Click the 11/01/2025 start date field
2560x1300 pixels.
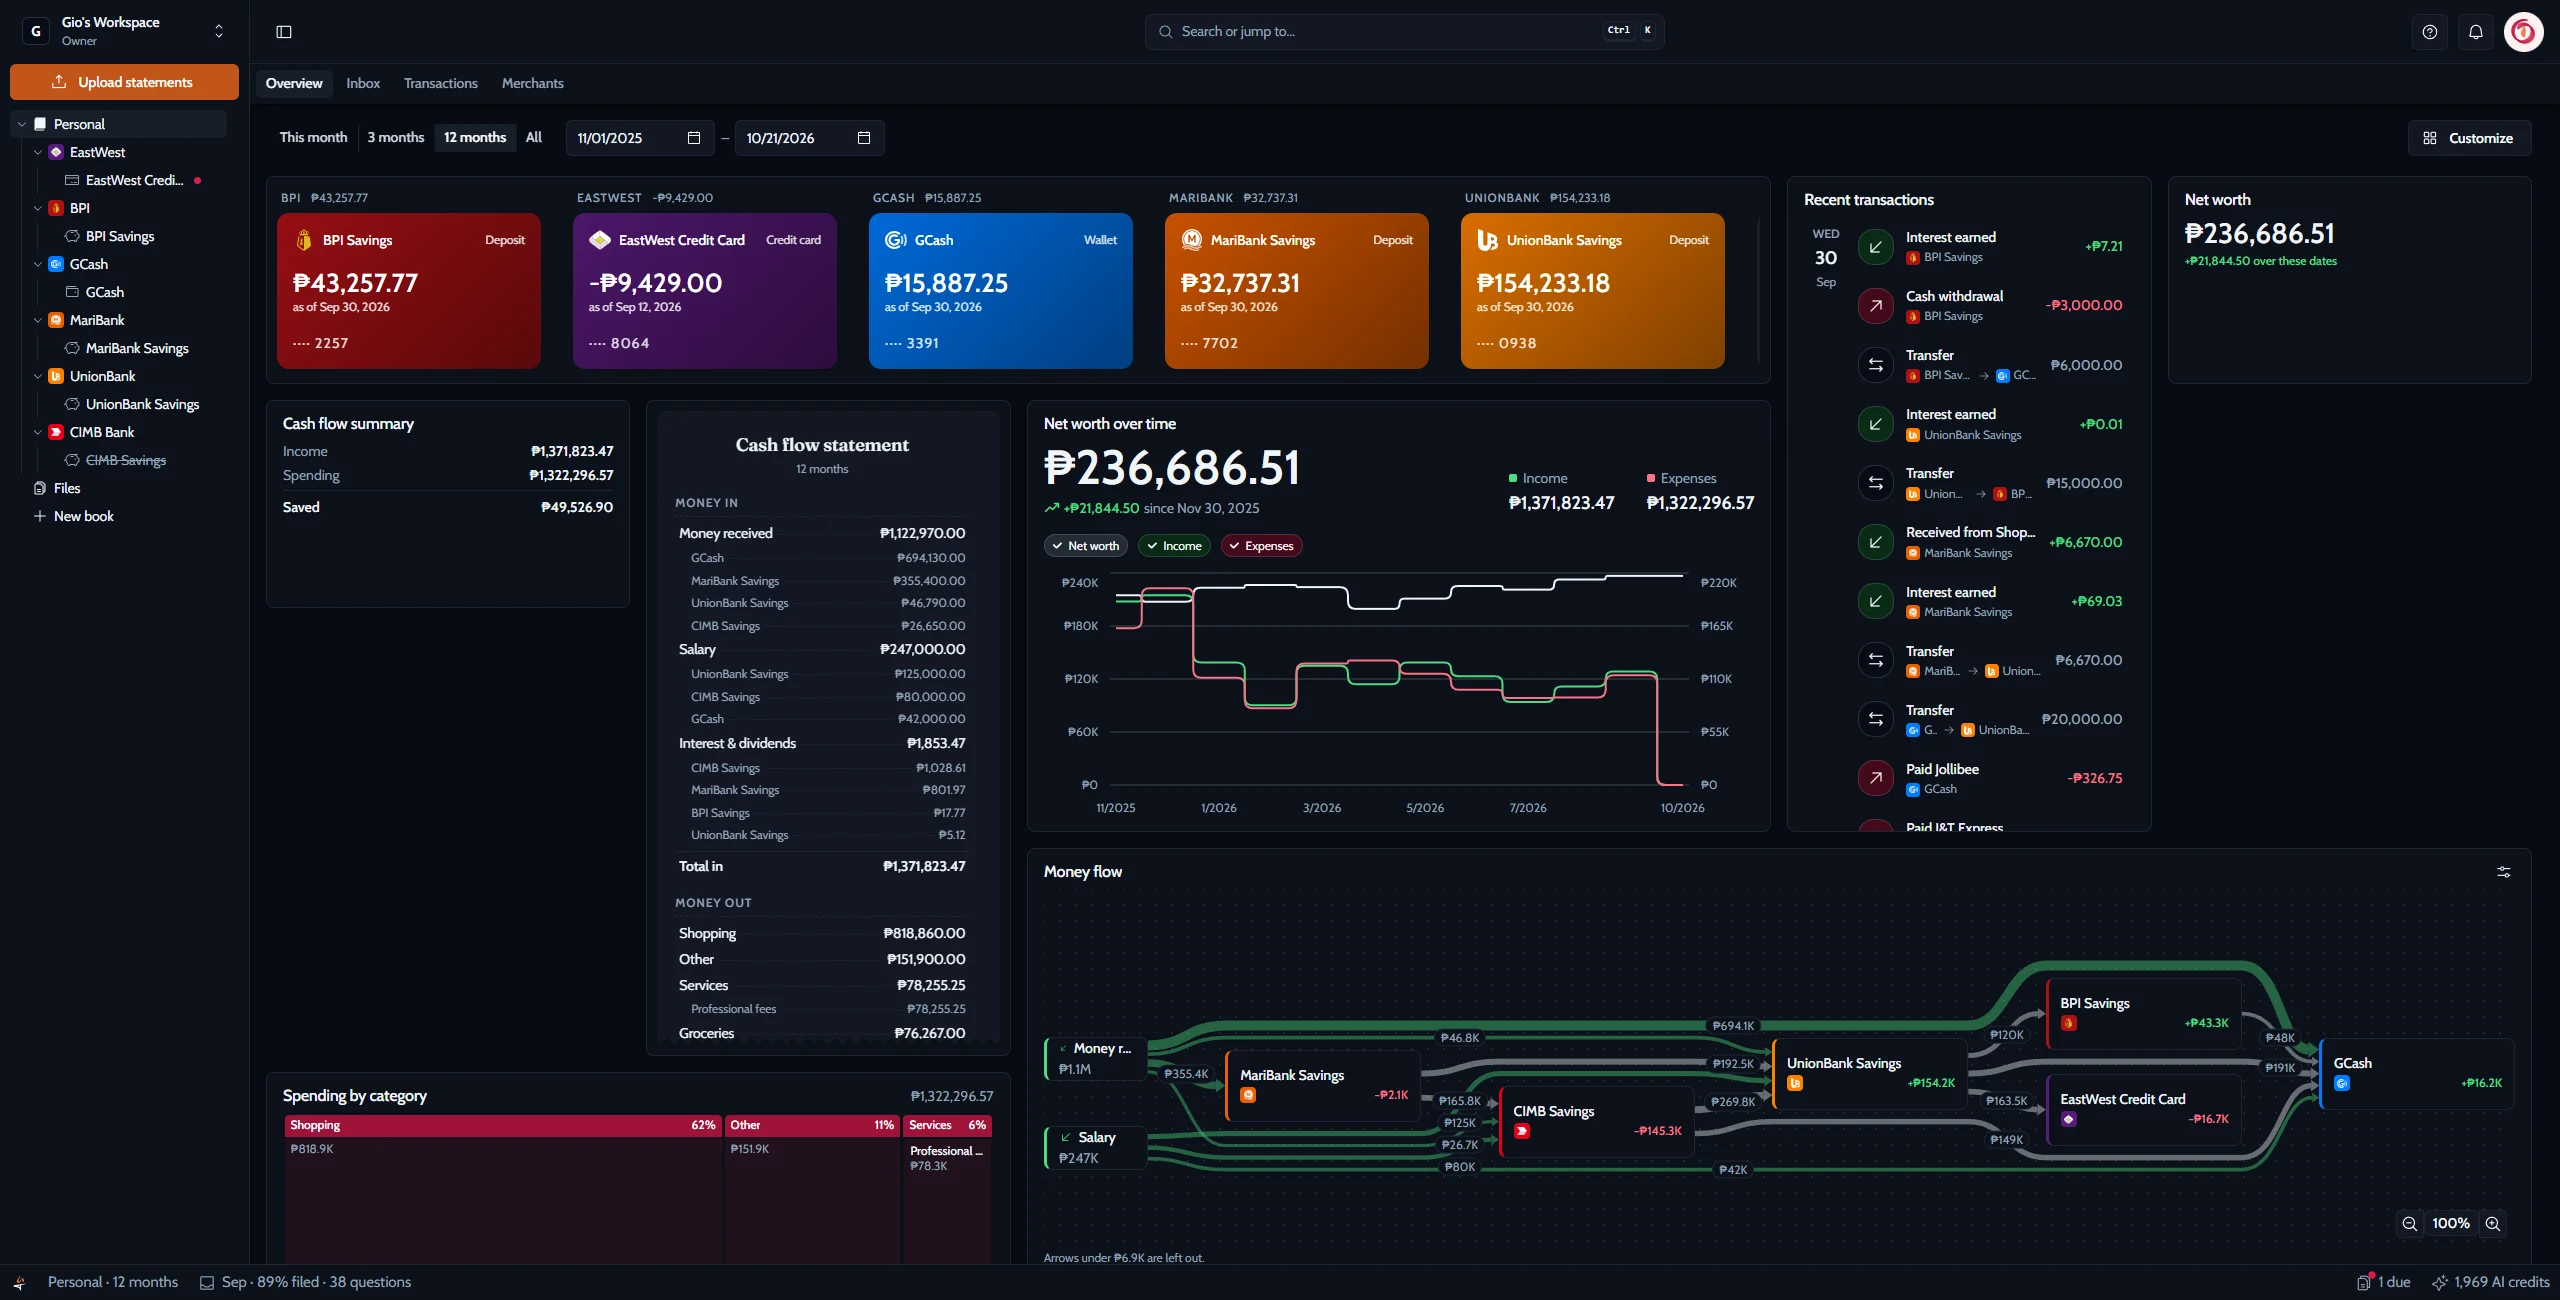click(640, 138)
